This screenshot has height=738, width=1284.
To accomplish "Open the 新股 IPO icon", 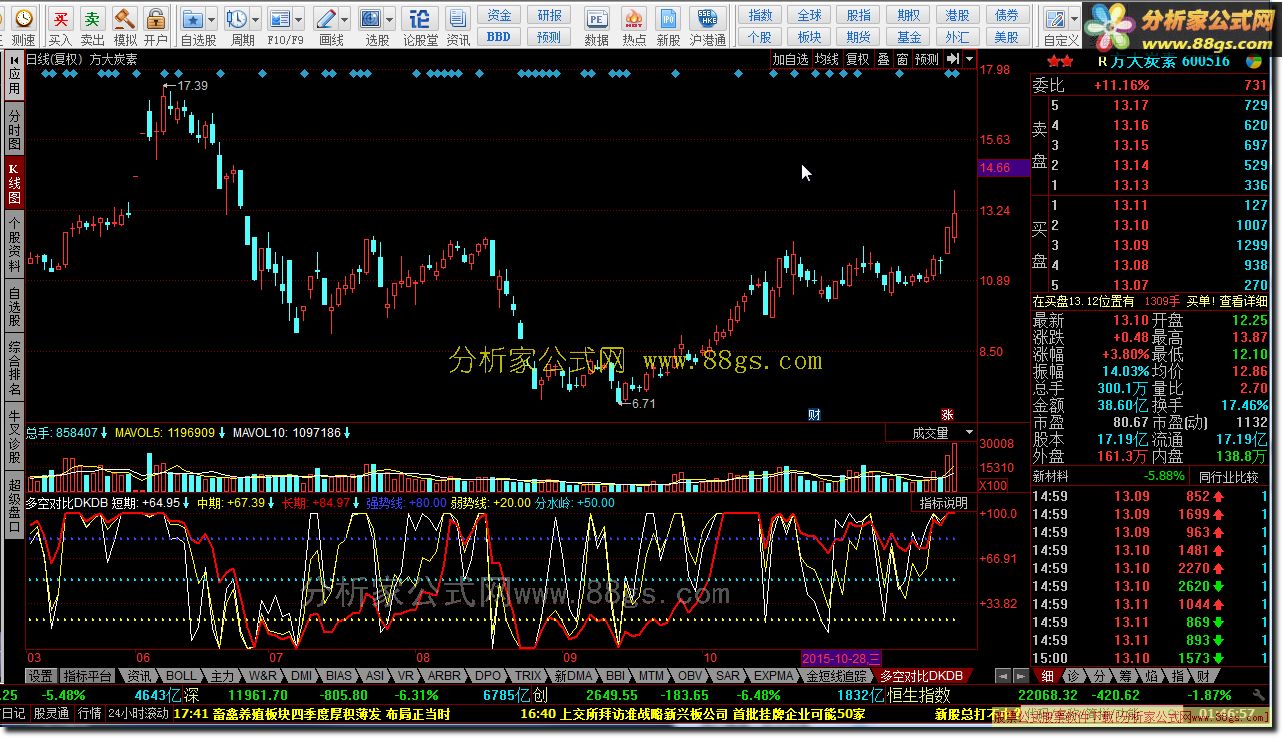I will tap(668, 18).
